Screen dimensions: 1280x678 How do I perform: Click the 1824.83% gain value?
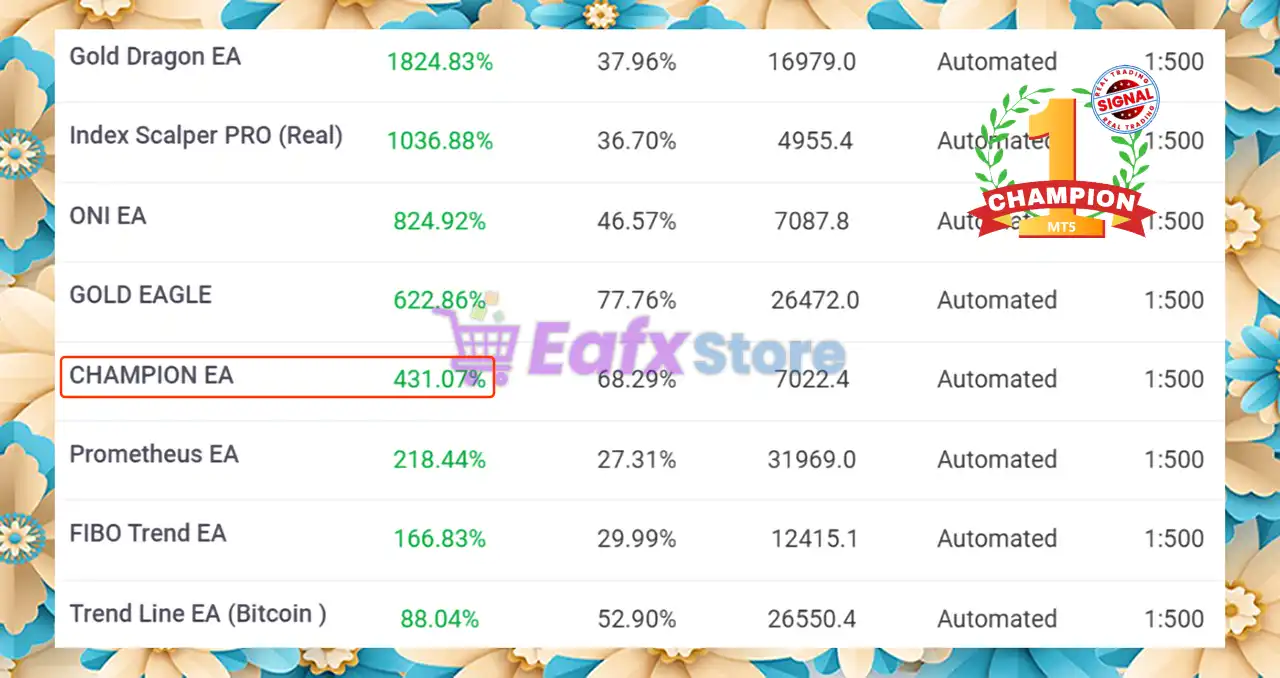click(440, 62)
